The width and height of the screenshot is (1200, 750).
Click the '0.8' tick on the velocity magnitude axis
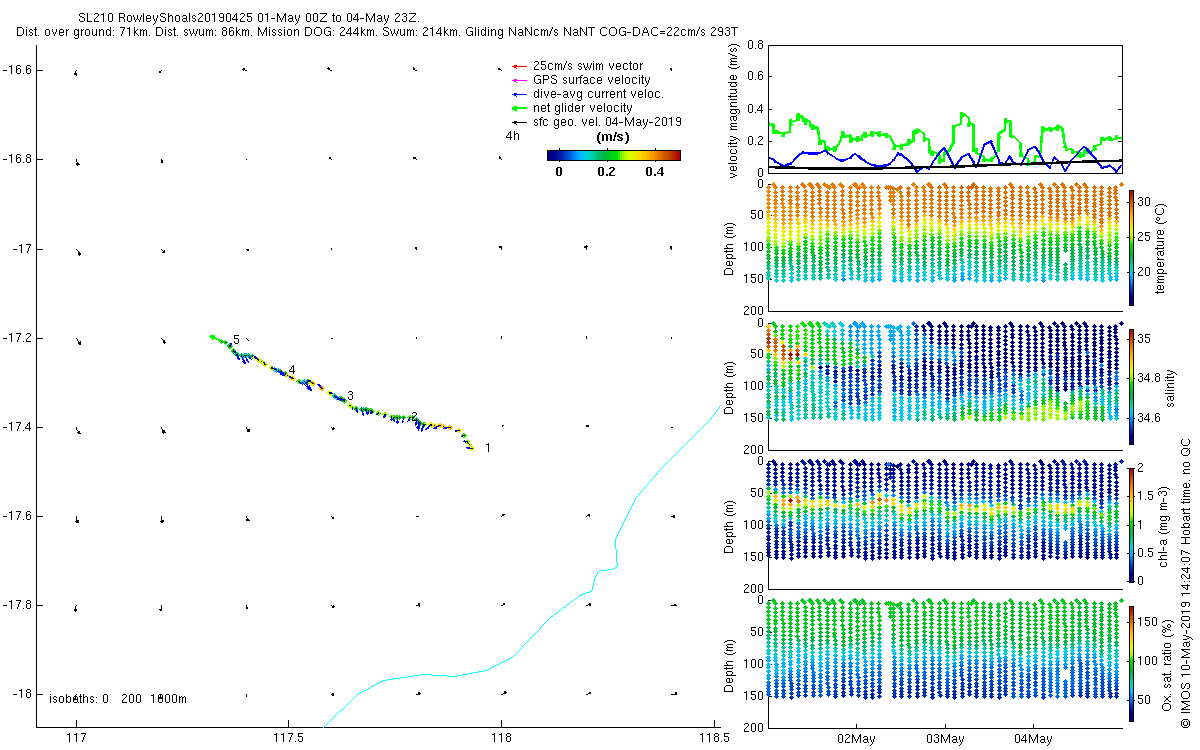point(754,45)
